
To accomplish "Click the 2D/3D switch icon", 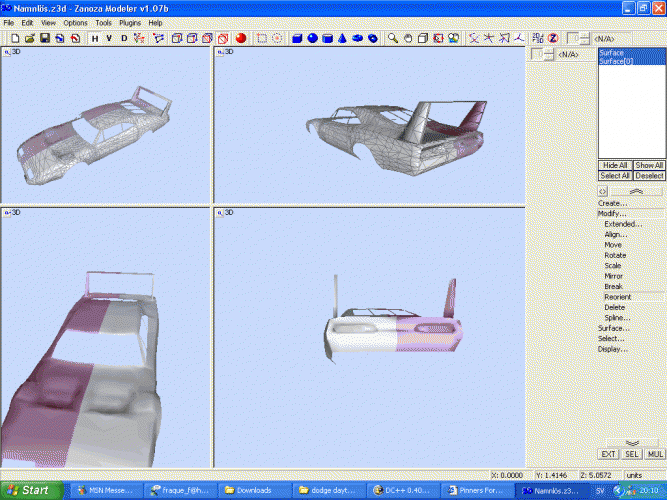I will (537, 38).
